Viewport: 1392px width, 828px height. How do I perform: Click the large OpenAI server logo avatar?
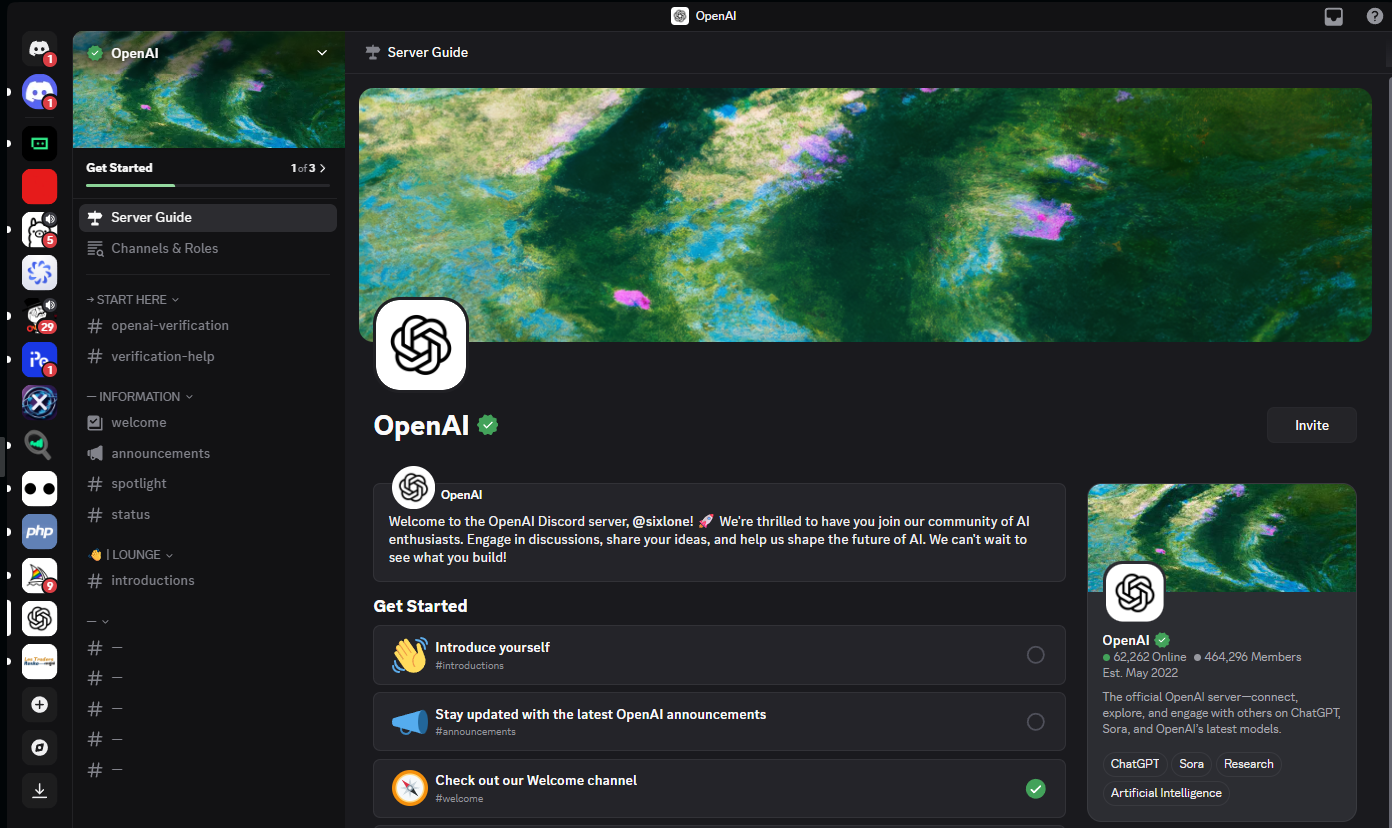(421, 345)
